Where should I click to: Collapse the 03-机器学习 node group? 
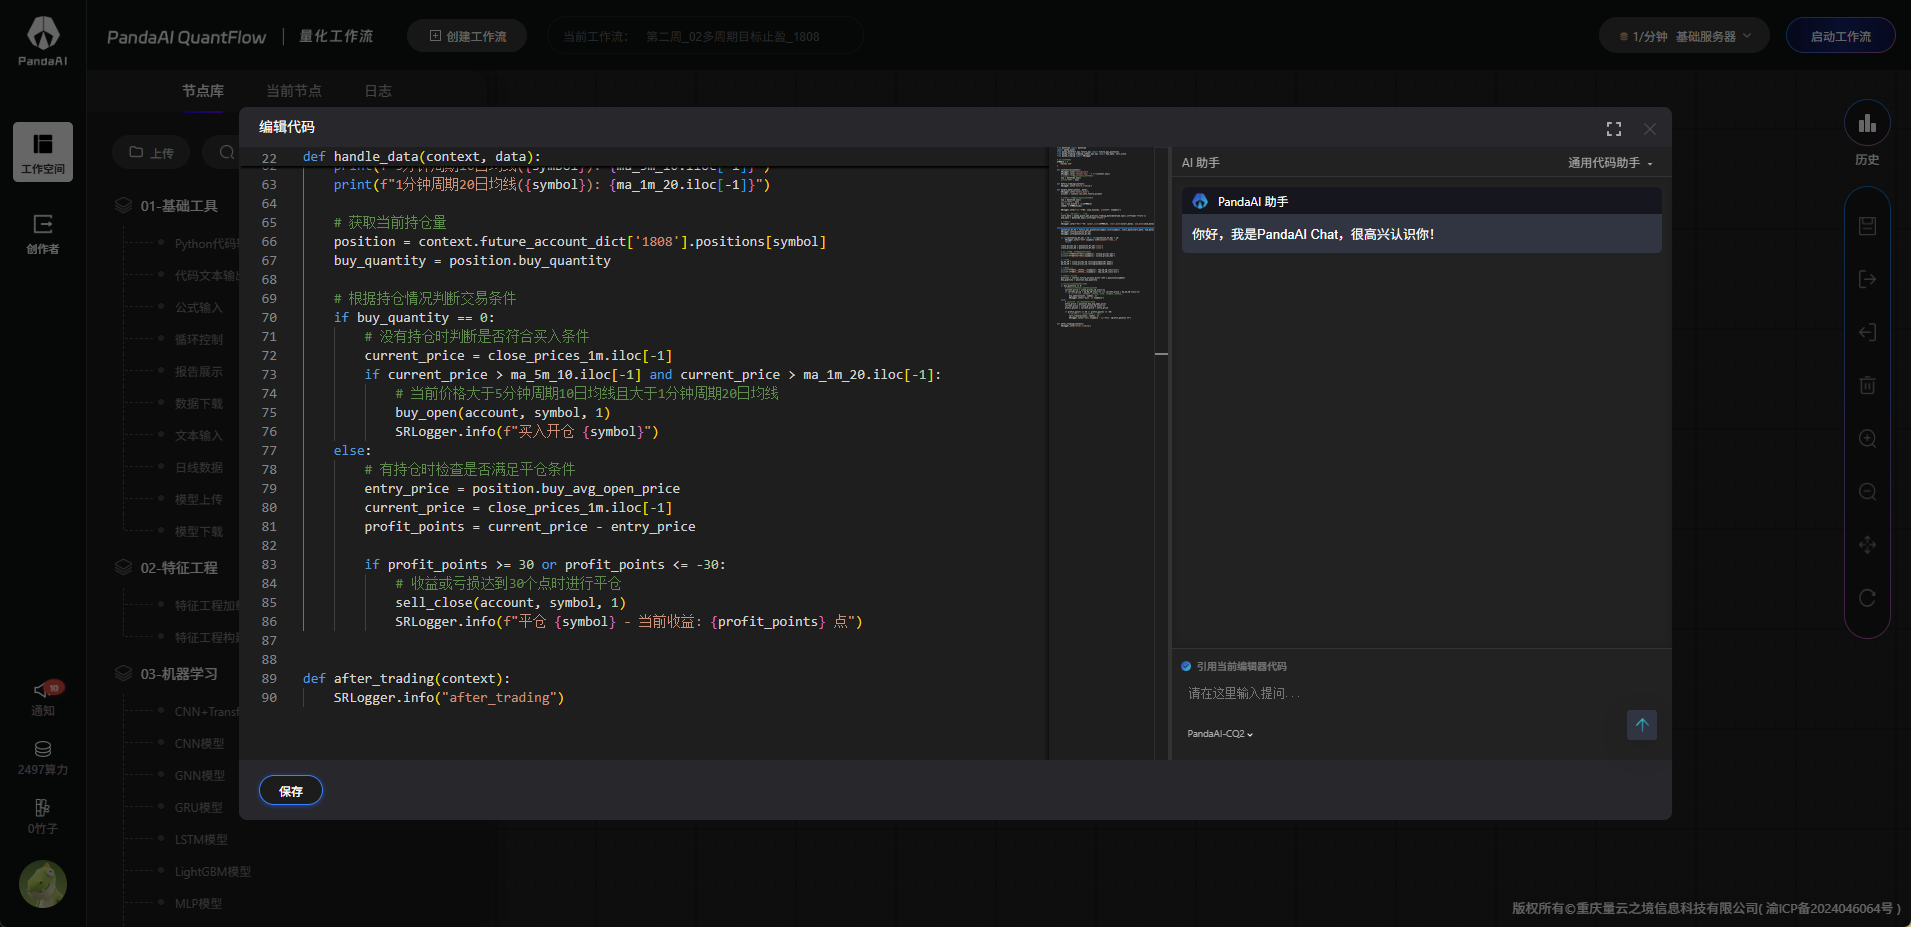point(167,674)
